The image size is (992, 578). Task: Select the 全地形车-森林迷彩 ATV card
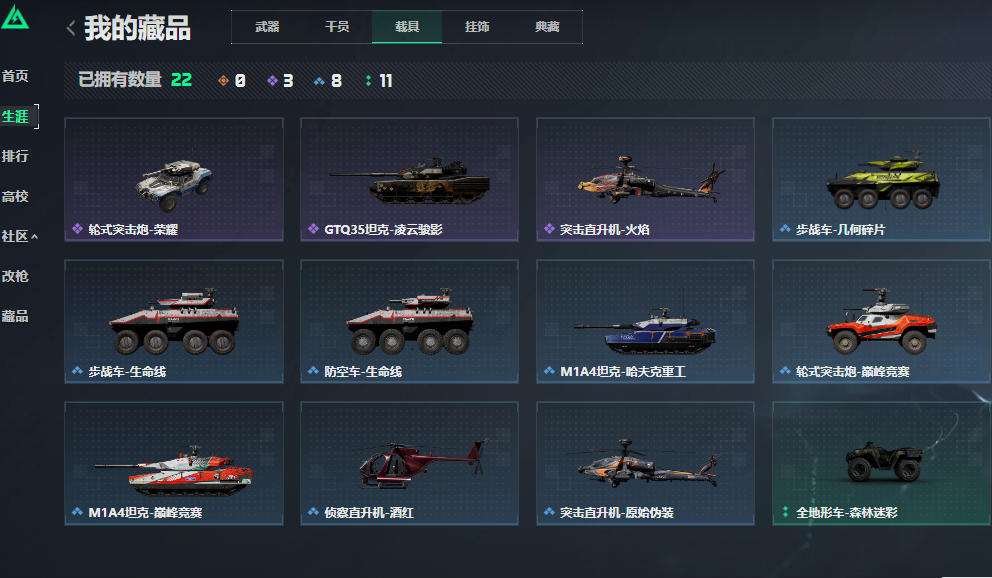(881, 464)
